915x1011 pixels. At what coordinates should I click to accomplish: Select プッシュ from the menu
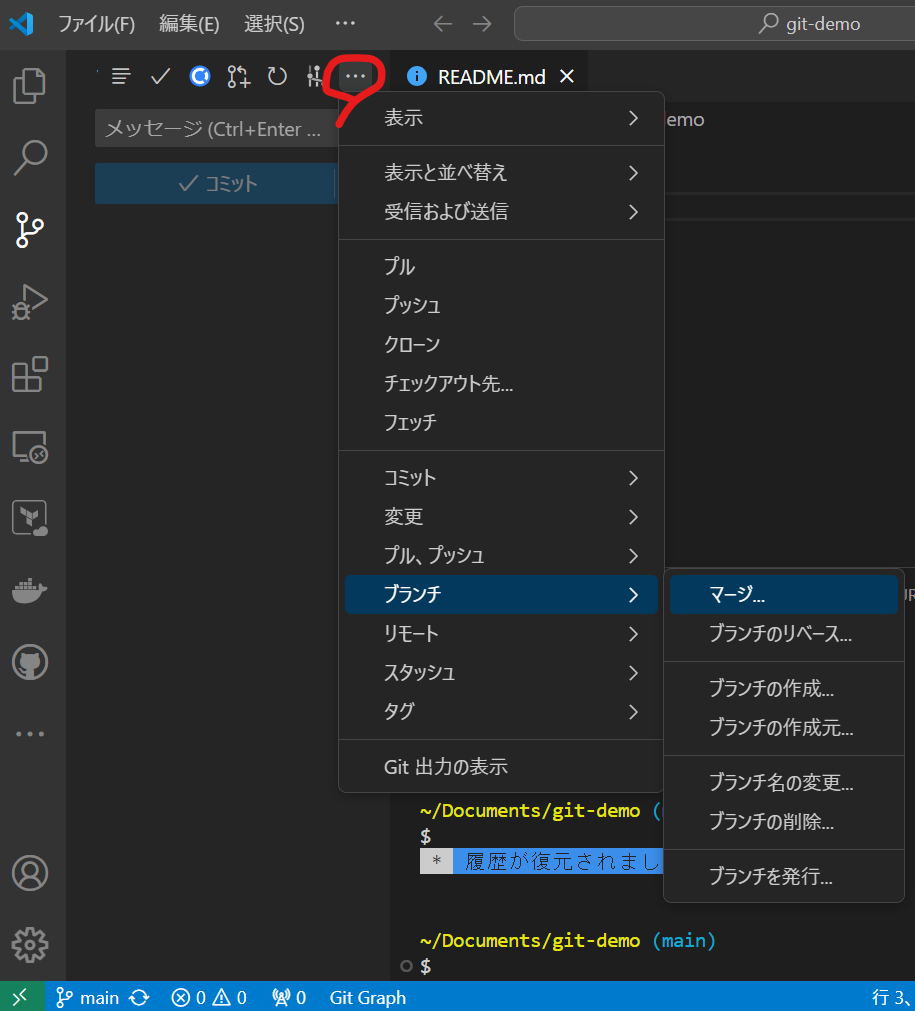tap(501, 305)
